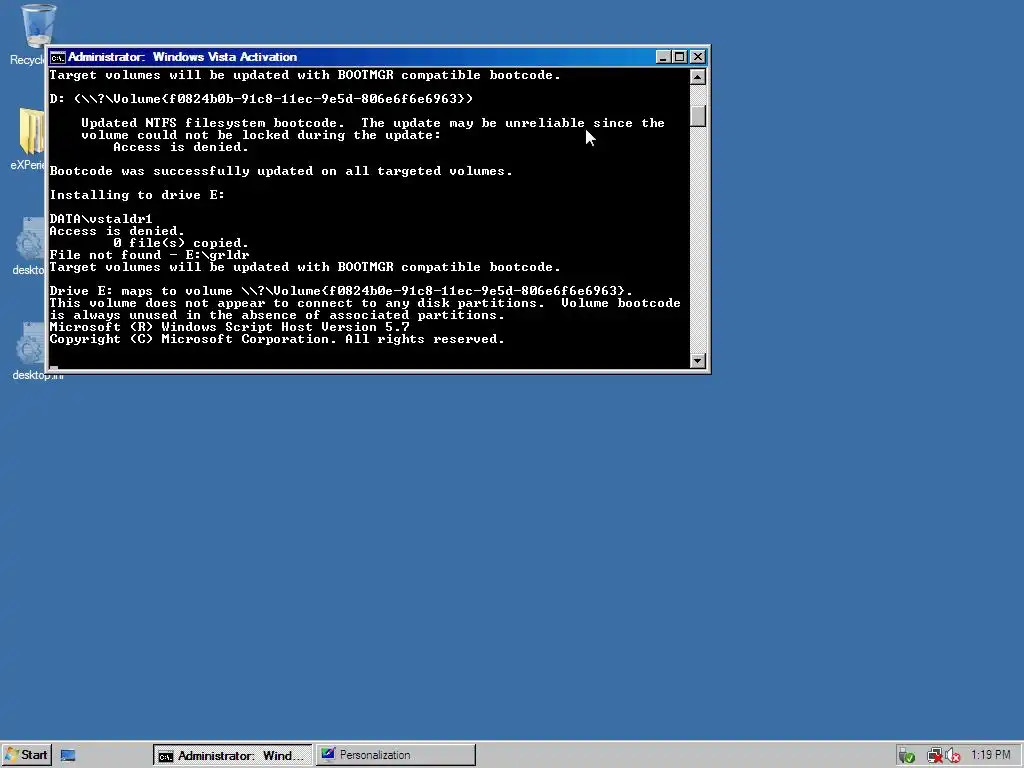Select the eXPerience folder on desktop
This screenshot has width=1024, height=768.
[29, 138]
